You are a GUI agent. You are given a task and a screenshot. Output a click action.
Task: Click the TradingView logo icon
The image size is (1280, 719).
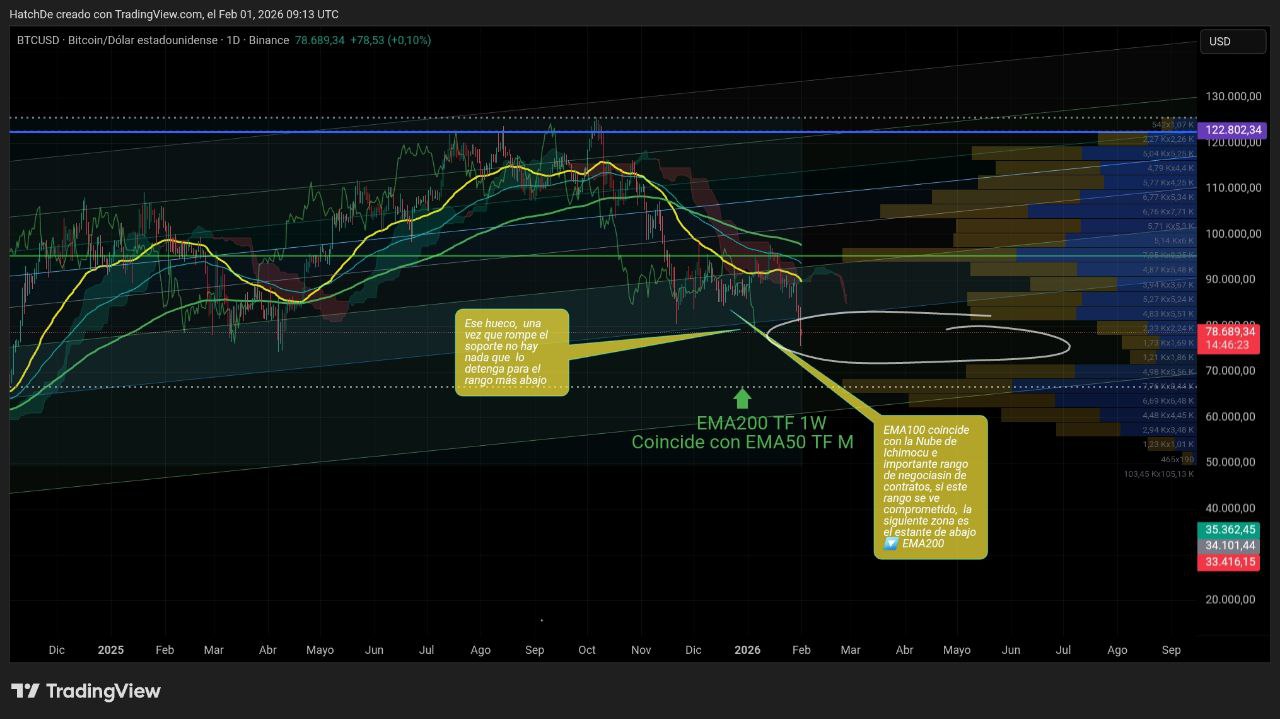(x=25, y=691)
